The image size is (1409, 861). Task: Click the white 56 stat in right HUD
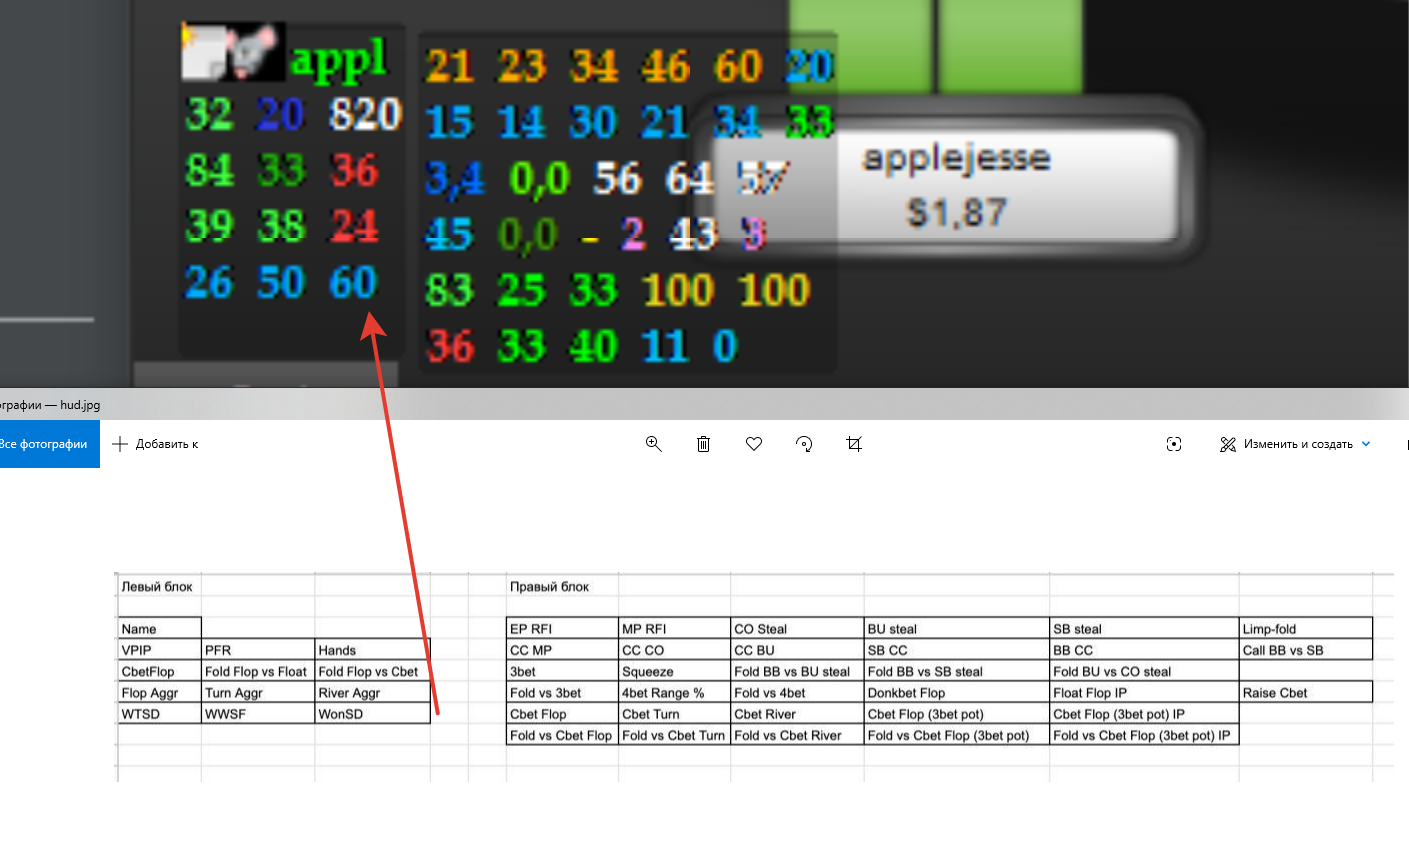point(617,180)
